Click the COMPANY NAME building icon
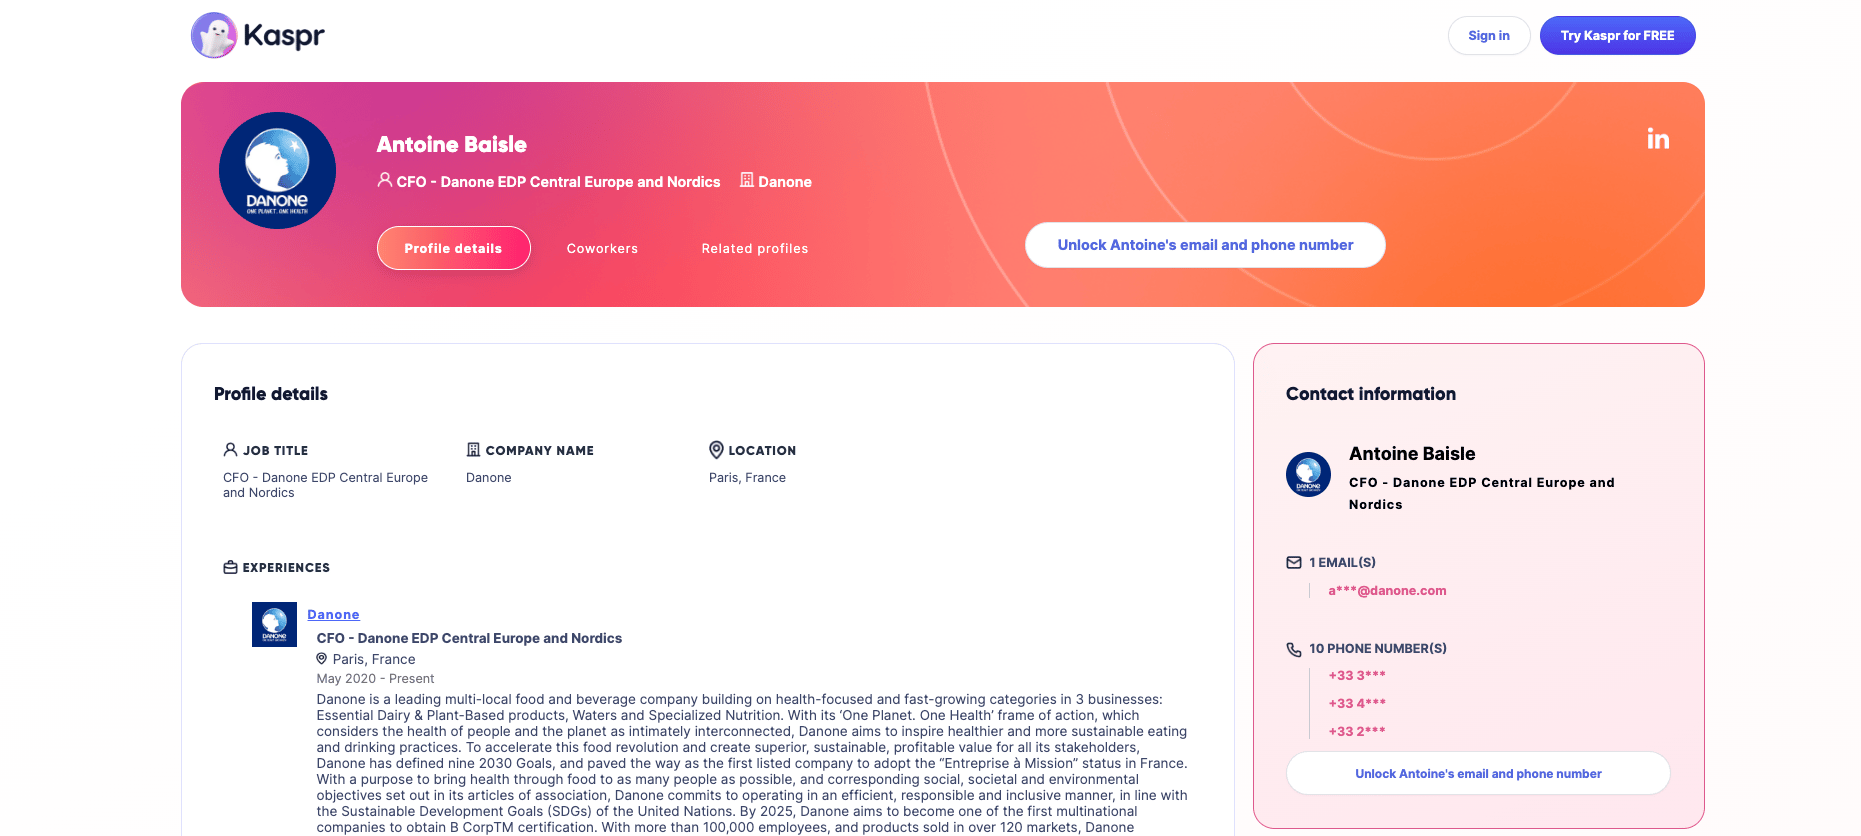The image size is (1861, 836). (x=473, y=450)
